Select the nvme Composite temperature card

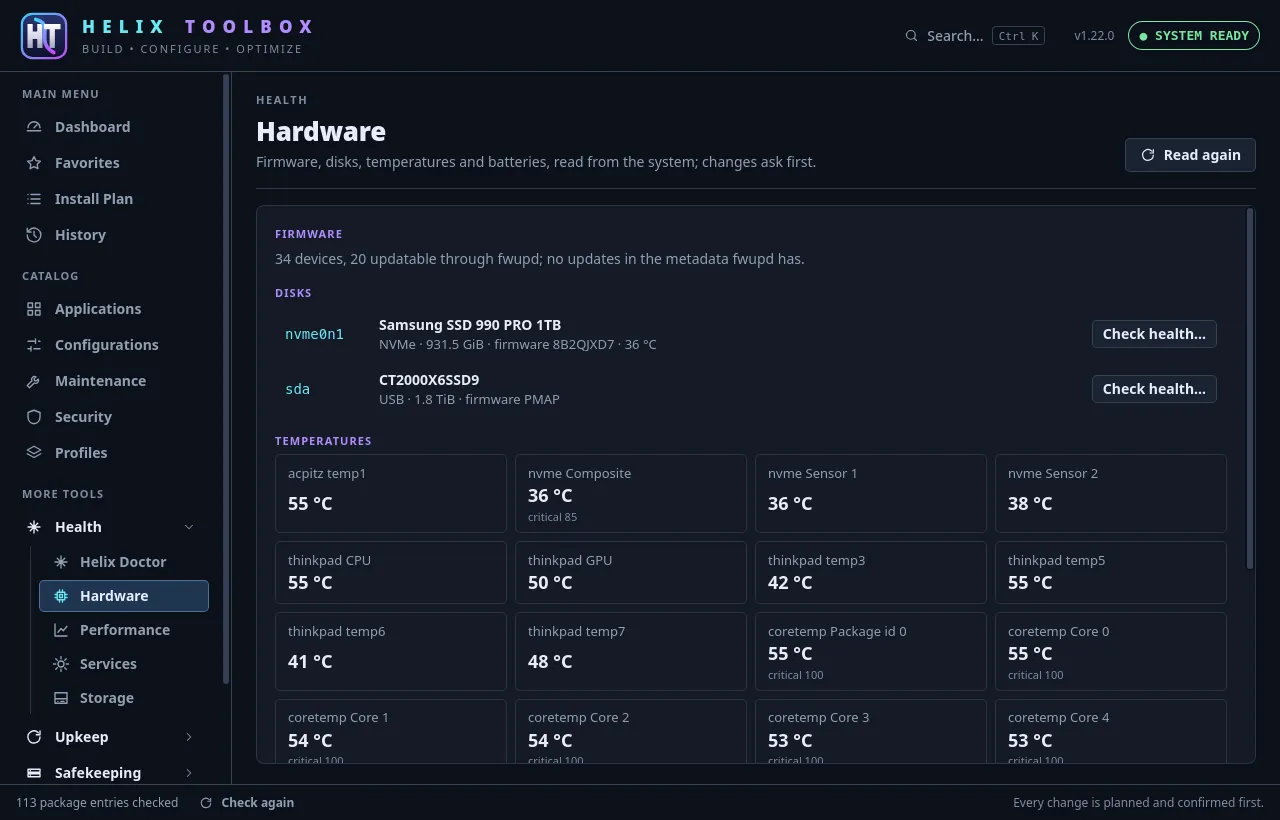click(631, 493)
